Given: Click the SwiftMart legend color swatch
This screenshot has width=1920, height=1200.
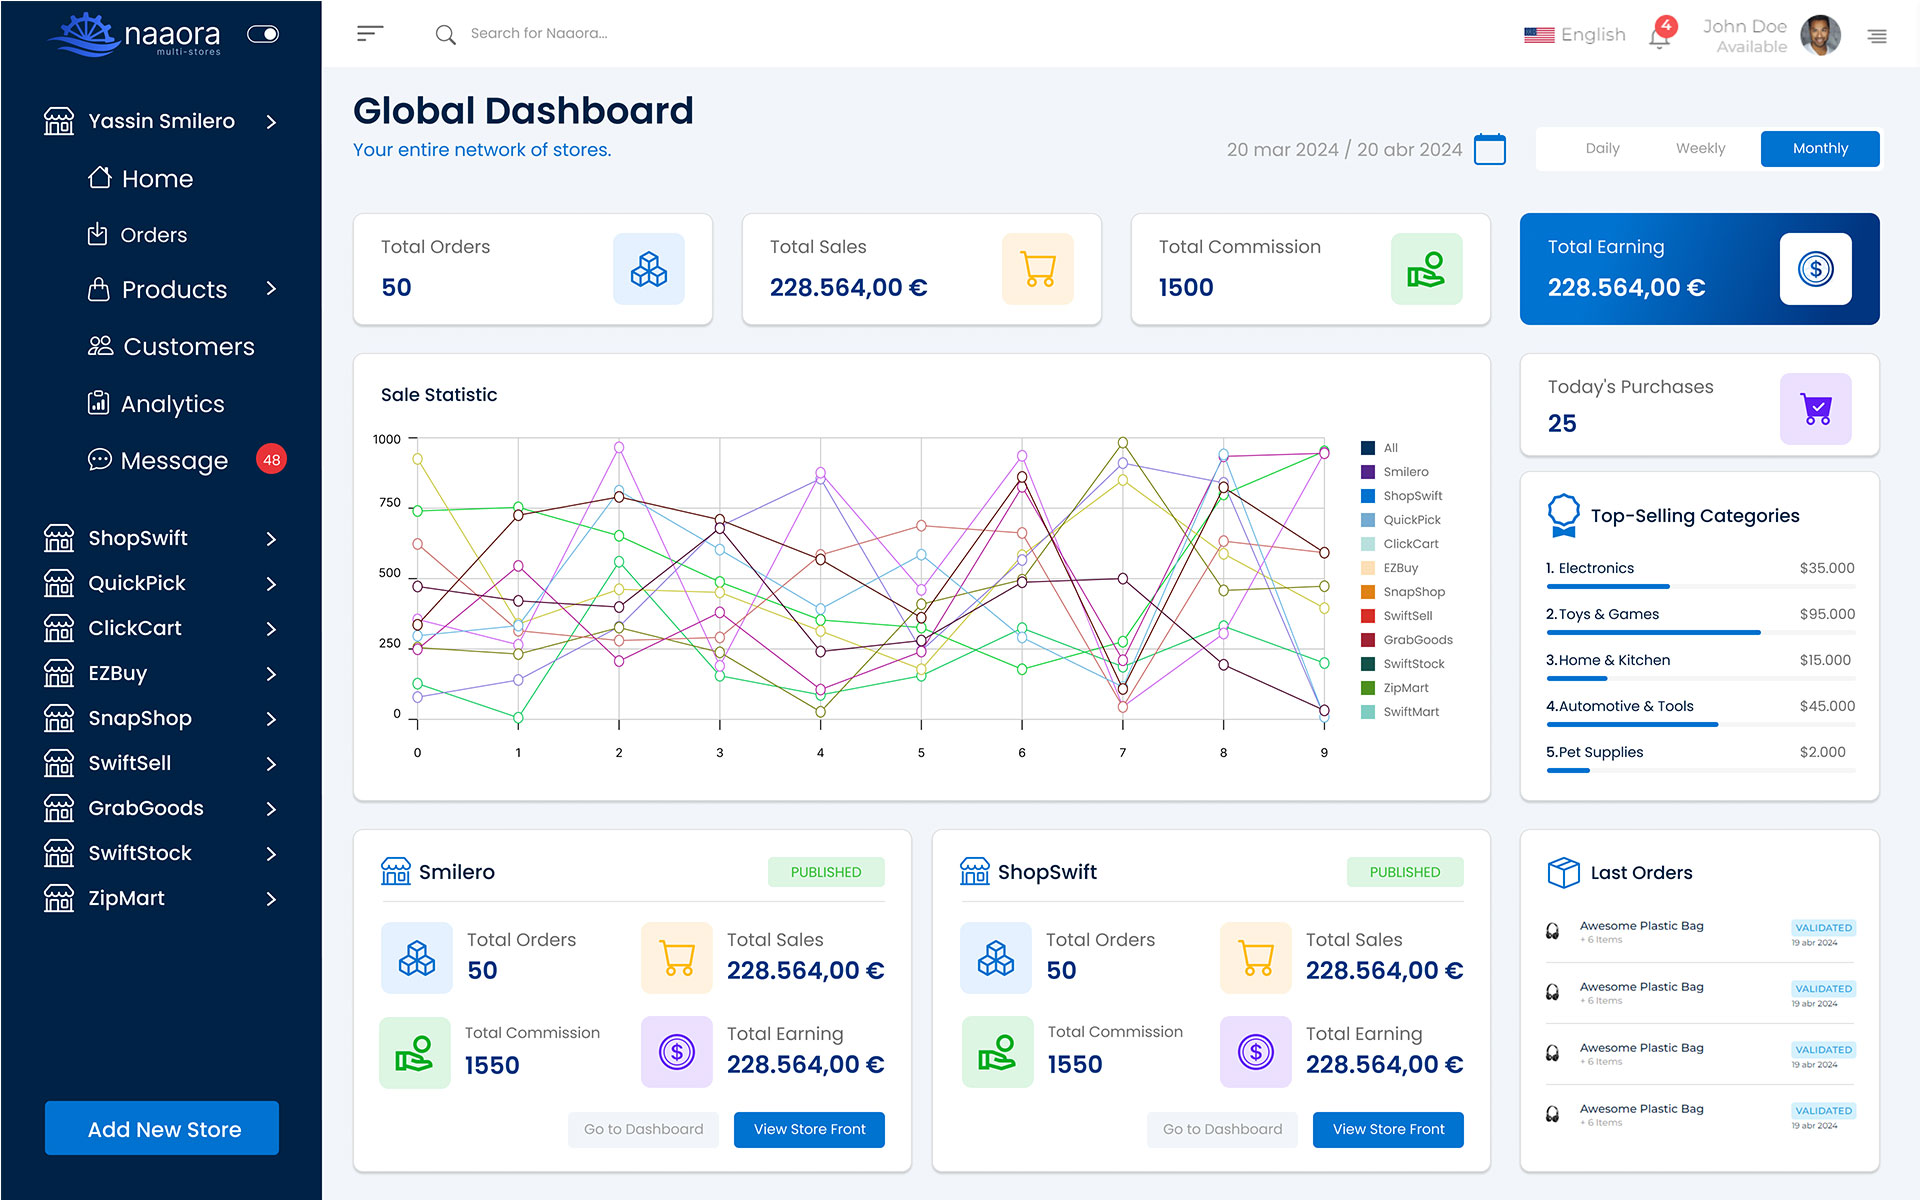Looking at the screenshot, I should (1368, 712).
